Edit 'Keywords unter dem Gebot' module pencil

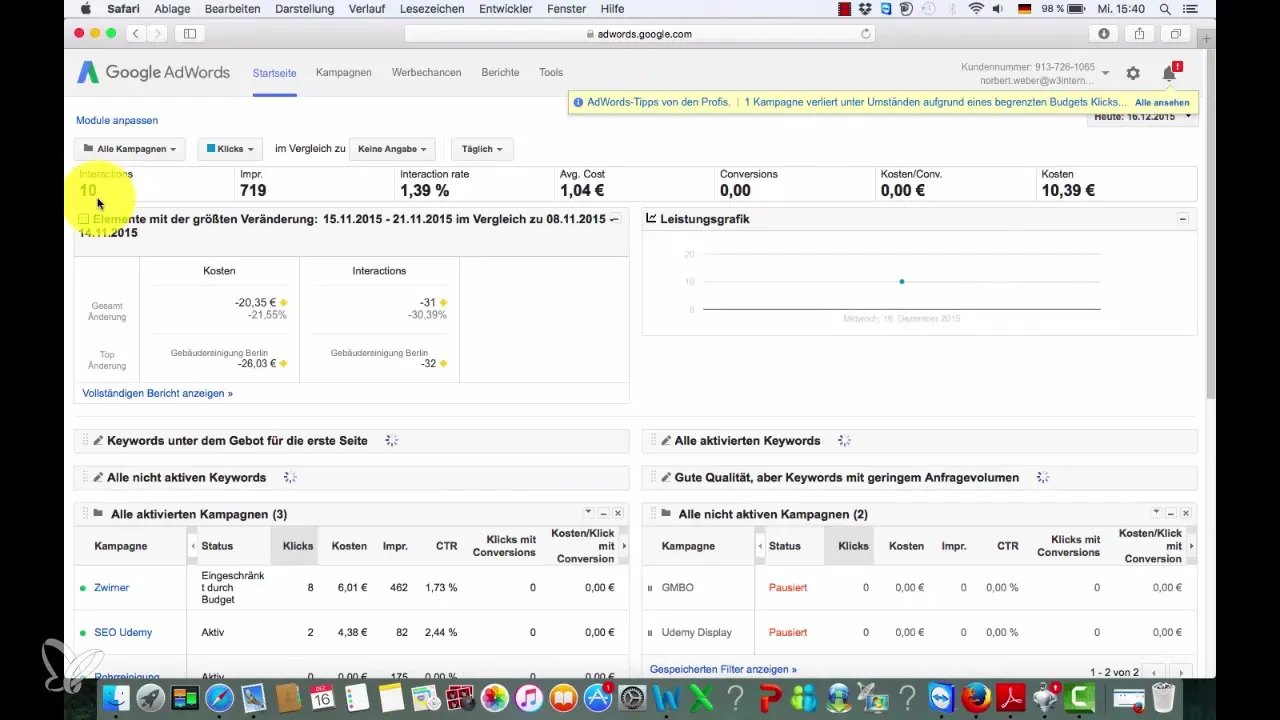click(98, 441)
